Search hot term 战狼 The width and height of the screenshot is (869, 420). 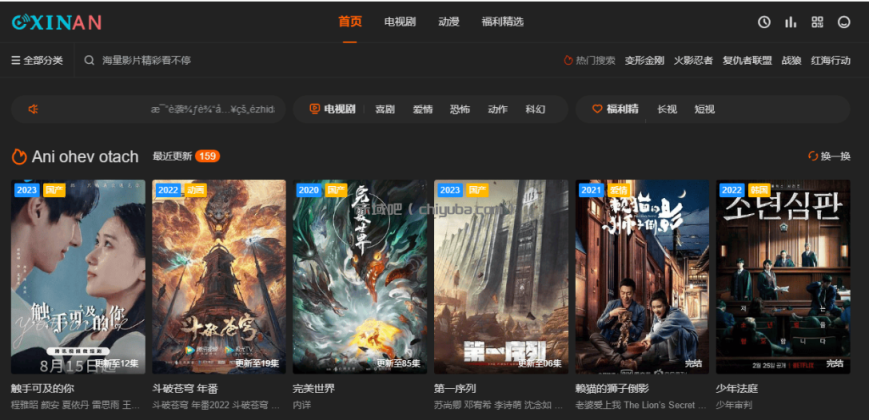pyautogui.click(x=791, y=60)
